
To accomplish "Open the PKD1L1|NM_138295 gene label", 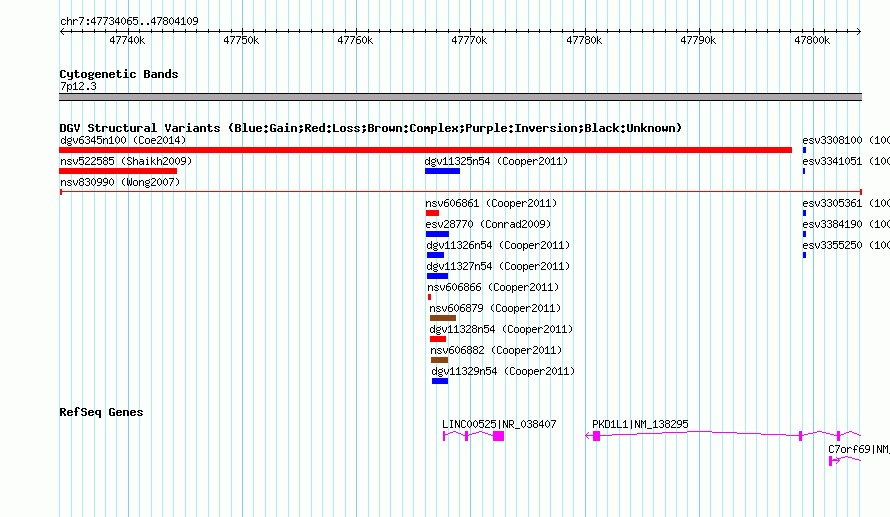I will (640, 424).
